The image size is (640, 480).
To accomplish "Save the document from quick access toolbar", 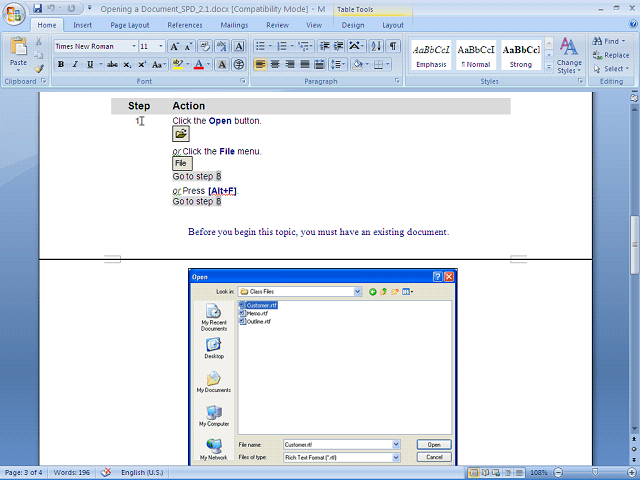I will 38,8.
